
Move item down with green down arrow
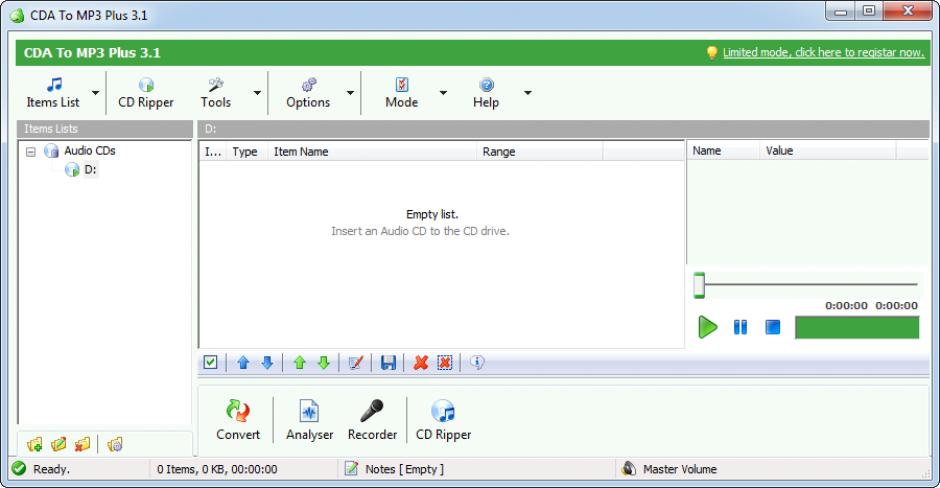pos(324,363)
